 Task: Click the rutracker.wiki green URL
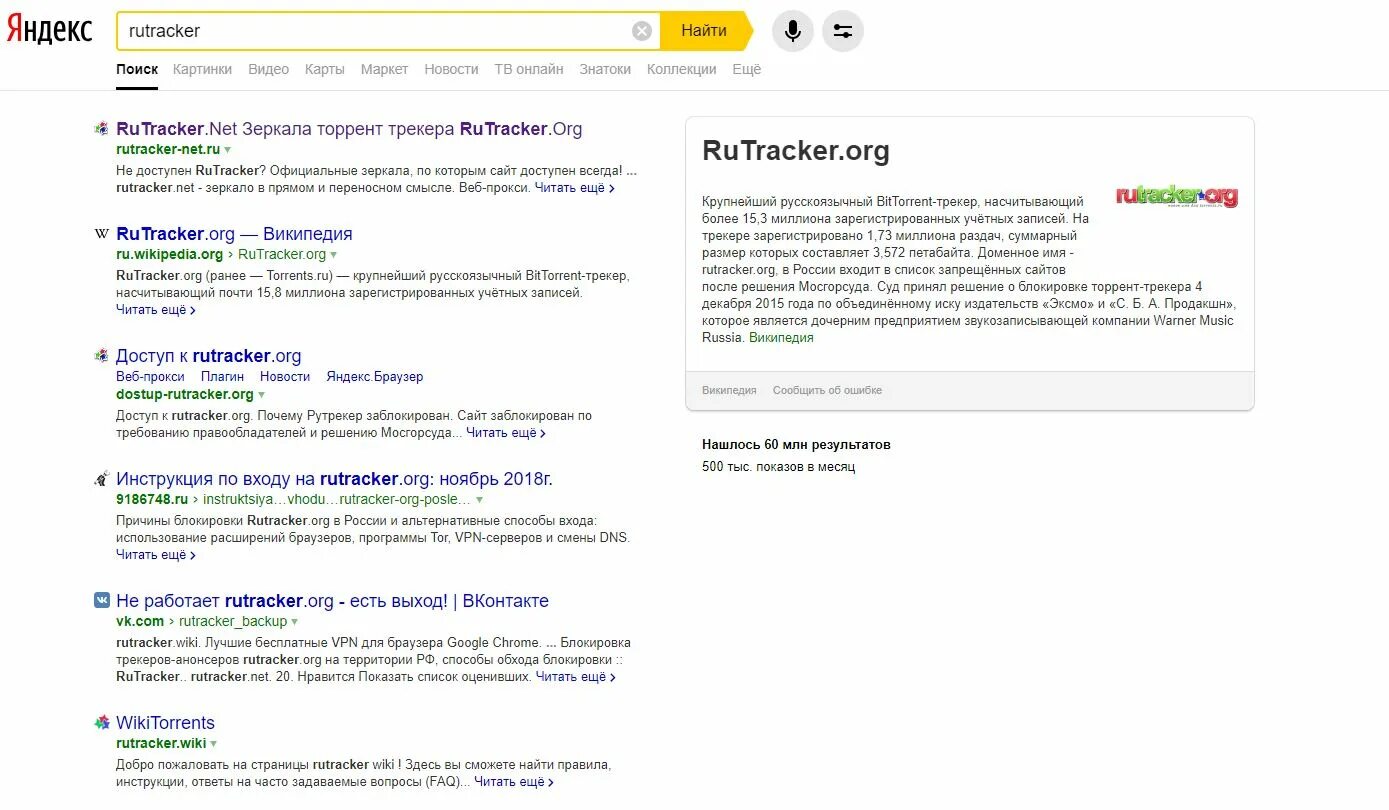(x=161, y=744)
